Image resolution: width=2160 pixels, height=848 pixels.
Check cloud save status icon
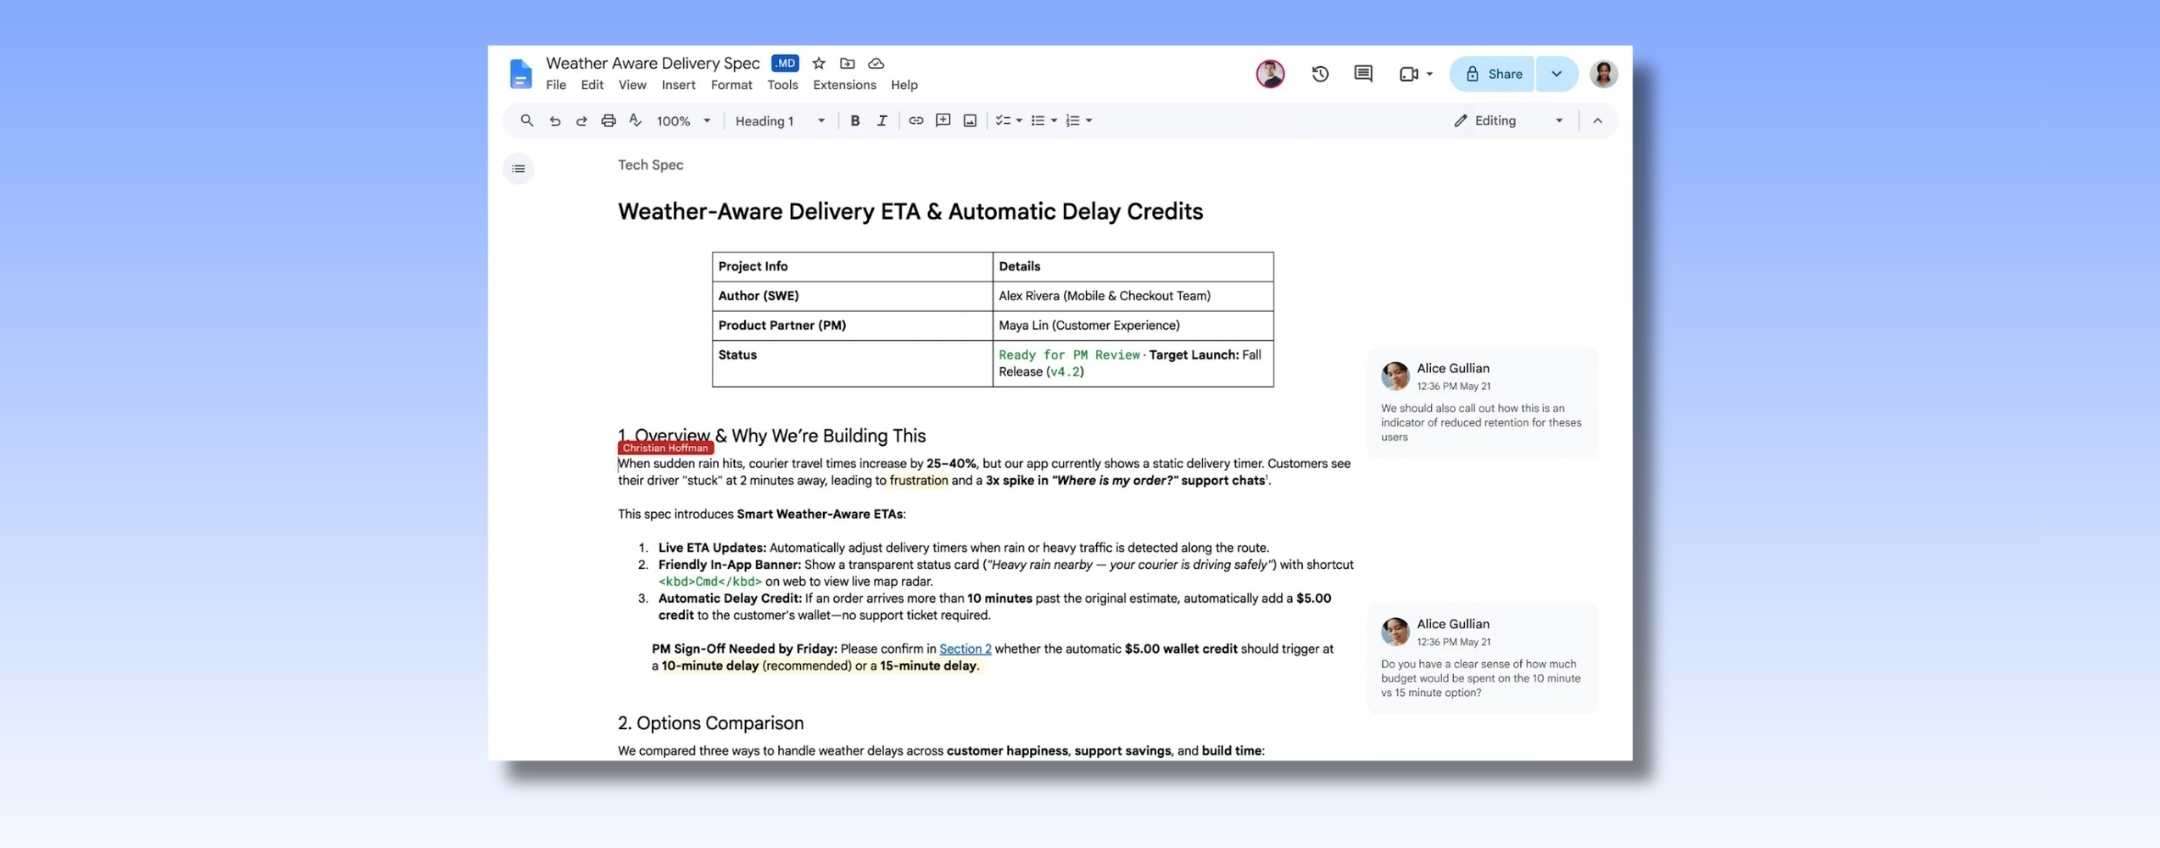click(876, 63)
